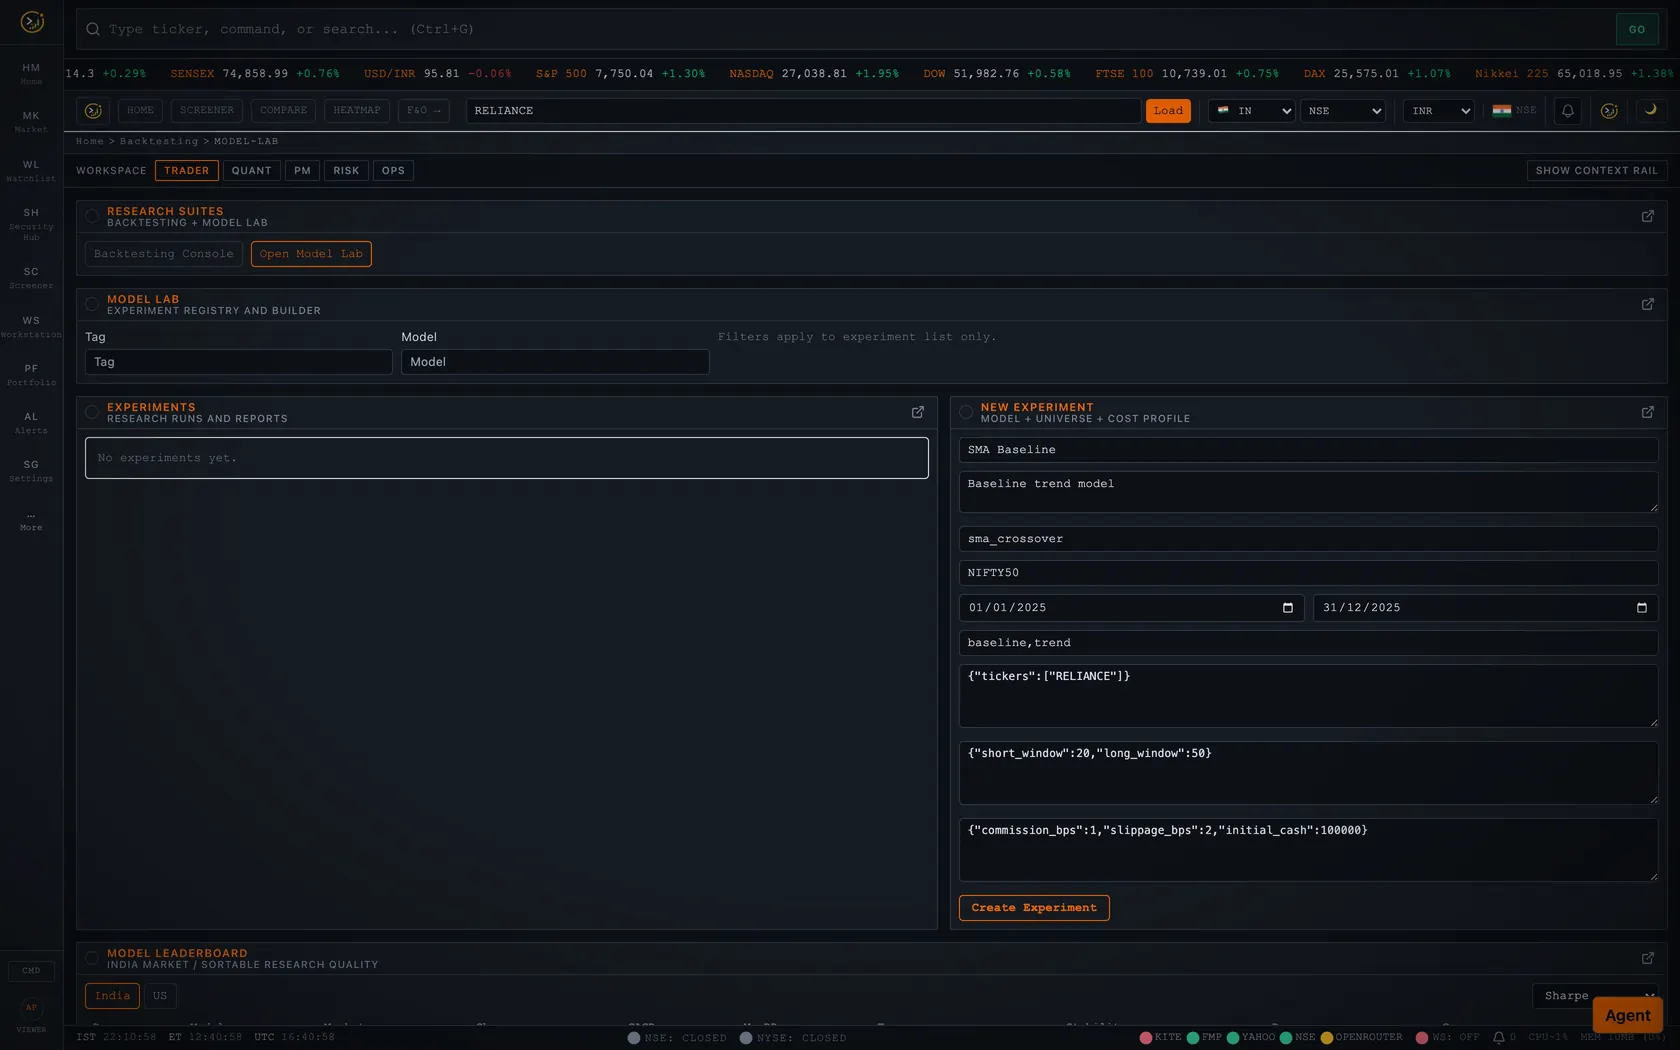
Task: Click the SHOW CONTEXT RAIL button
Action: pos(1597,171)
